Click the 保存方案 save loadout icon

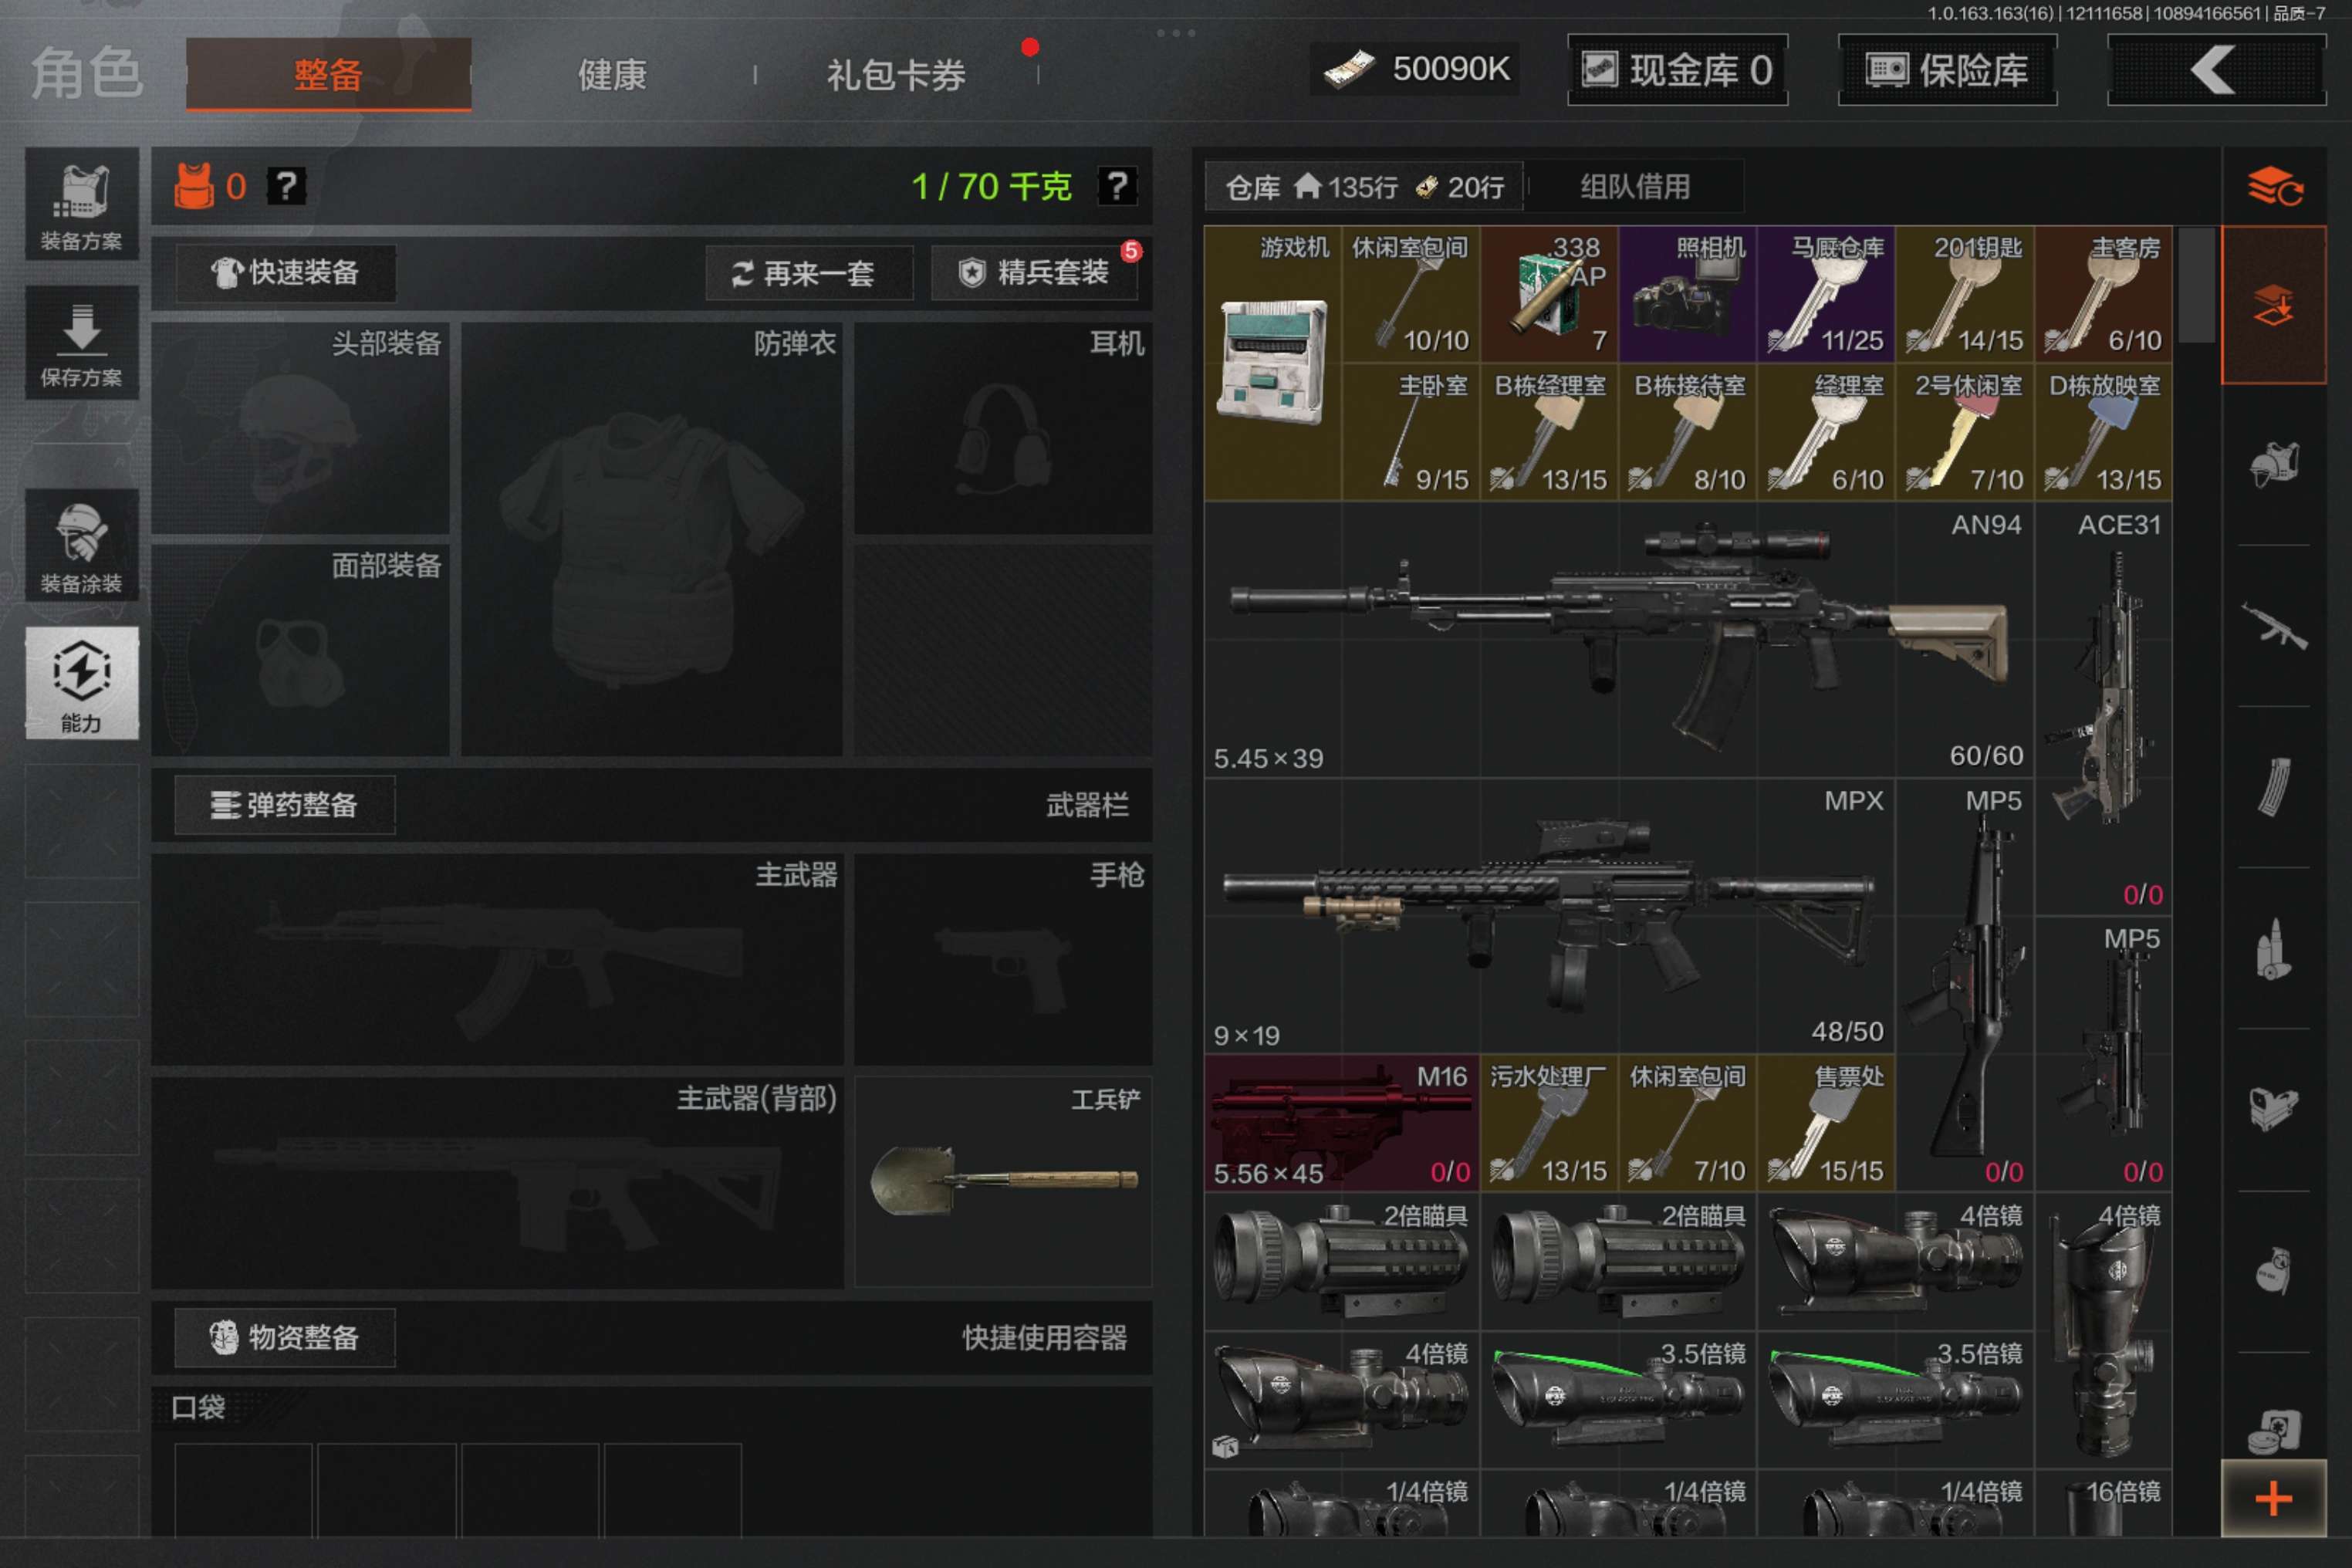81,343
